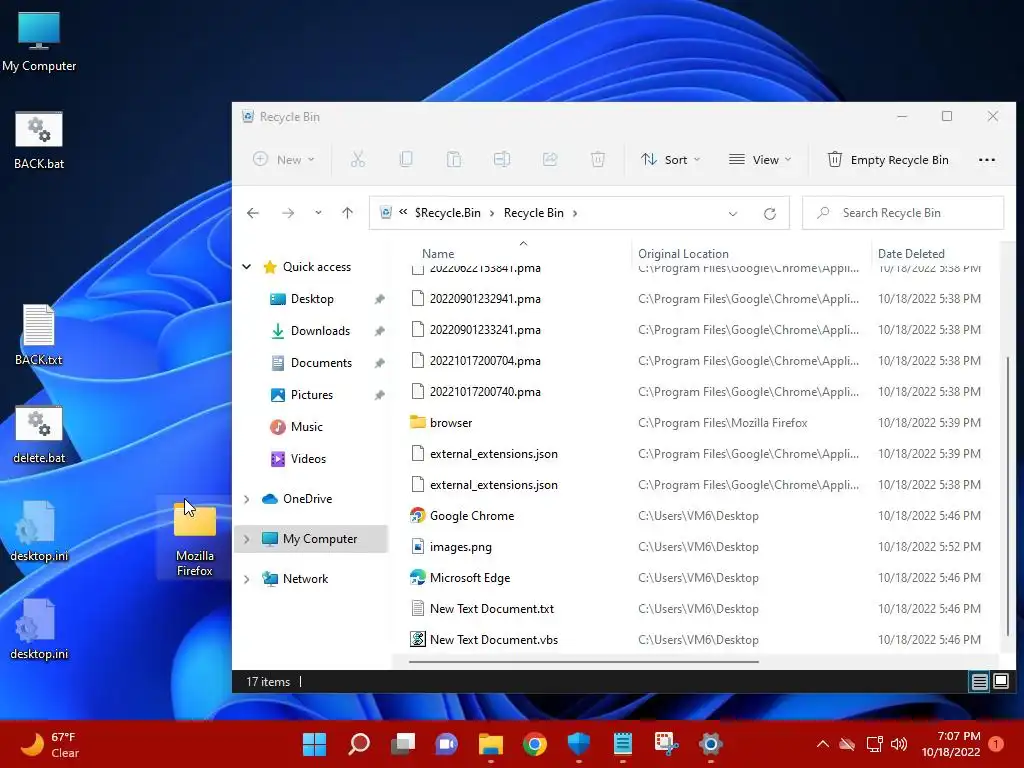Switch to details view layout icon

[x=980, y=682]
